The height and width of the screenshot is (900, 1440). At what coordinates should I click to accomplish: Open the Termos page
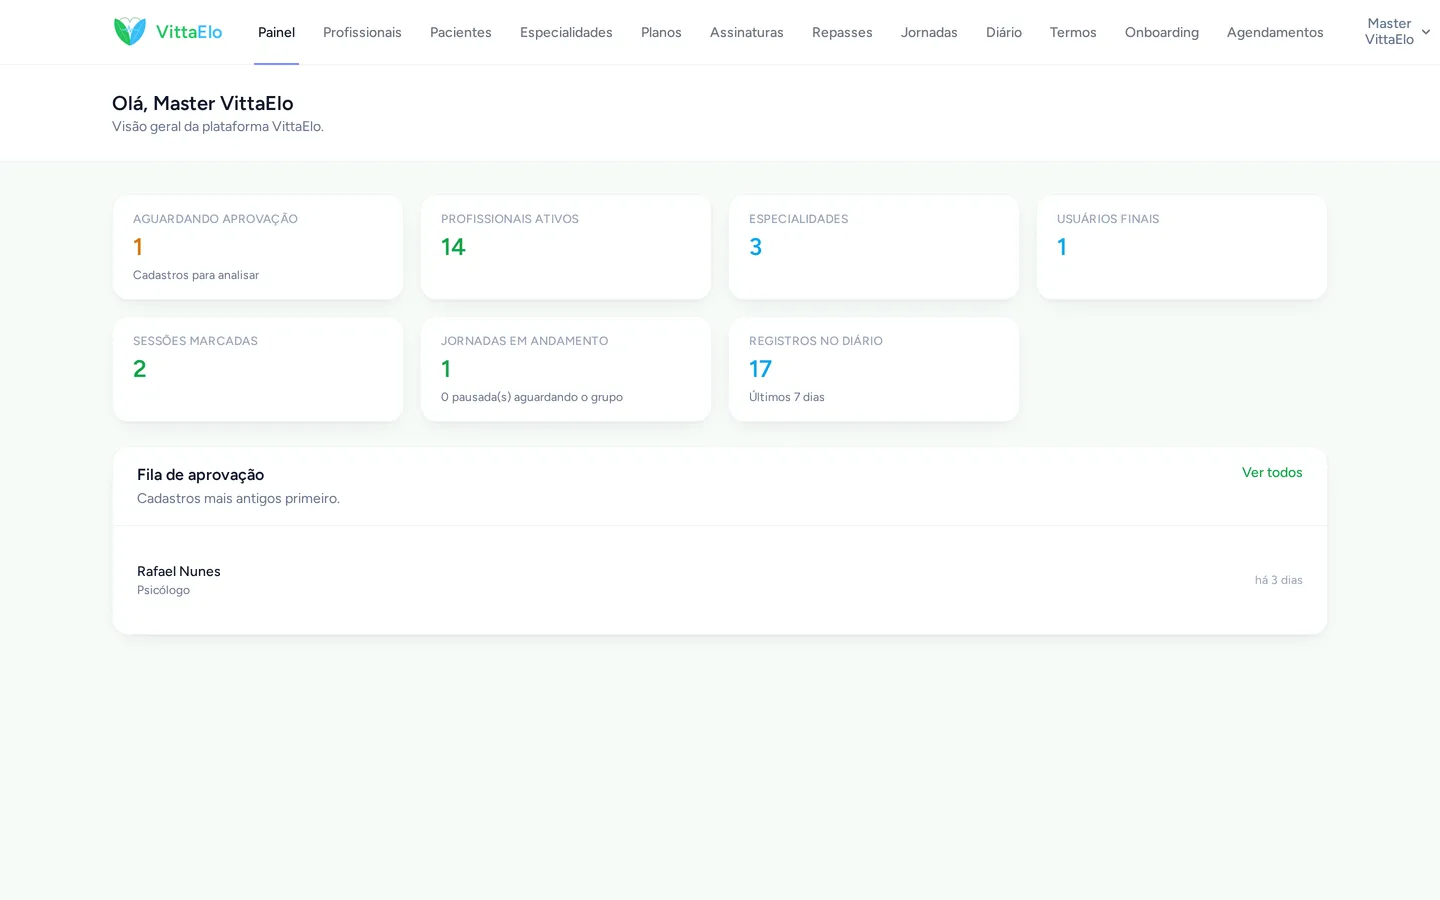[1073, 32]
